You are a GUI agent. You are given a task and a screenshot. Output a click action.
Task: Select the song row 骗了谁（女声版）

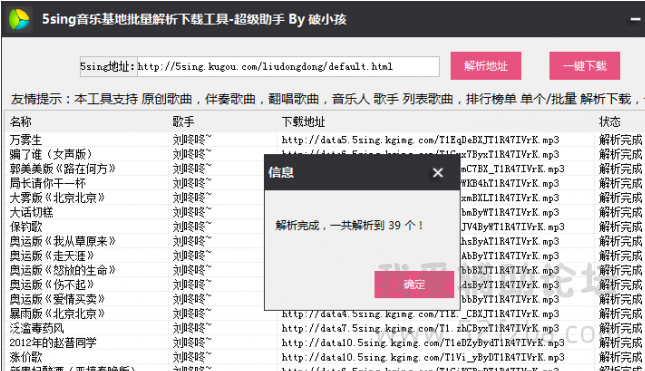[322, 154]
